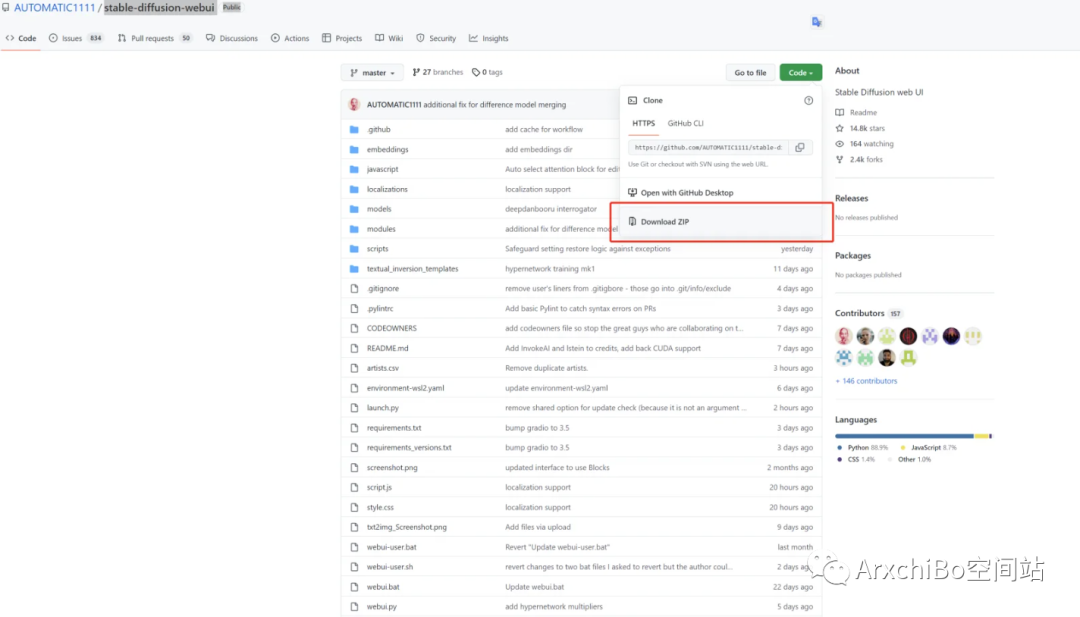Viewport: 1080px width, 617px height.
Task: Open the Security tab
Action: (x=436, y=39)
